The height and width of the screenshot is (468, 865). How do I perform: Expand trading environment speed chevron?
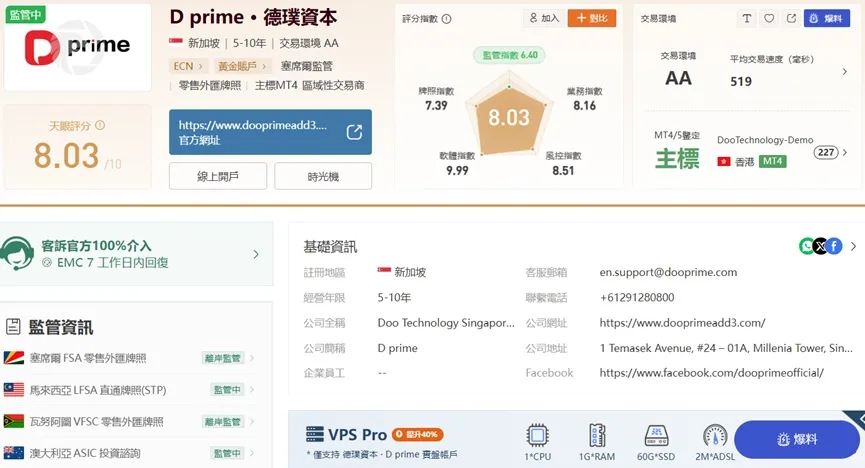point(845,72)
